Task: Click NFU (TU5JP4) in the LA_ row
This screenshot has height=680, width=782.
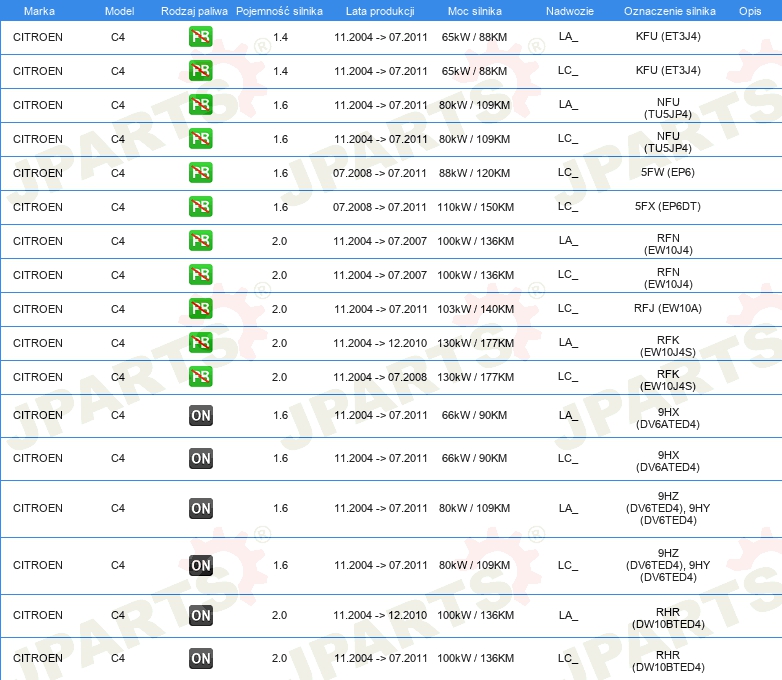Action: pyautogui.click(x=668, y=108)
